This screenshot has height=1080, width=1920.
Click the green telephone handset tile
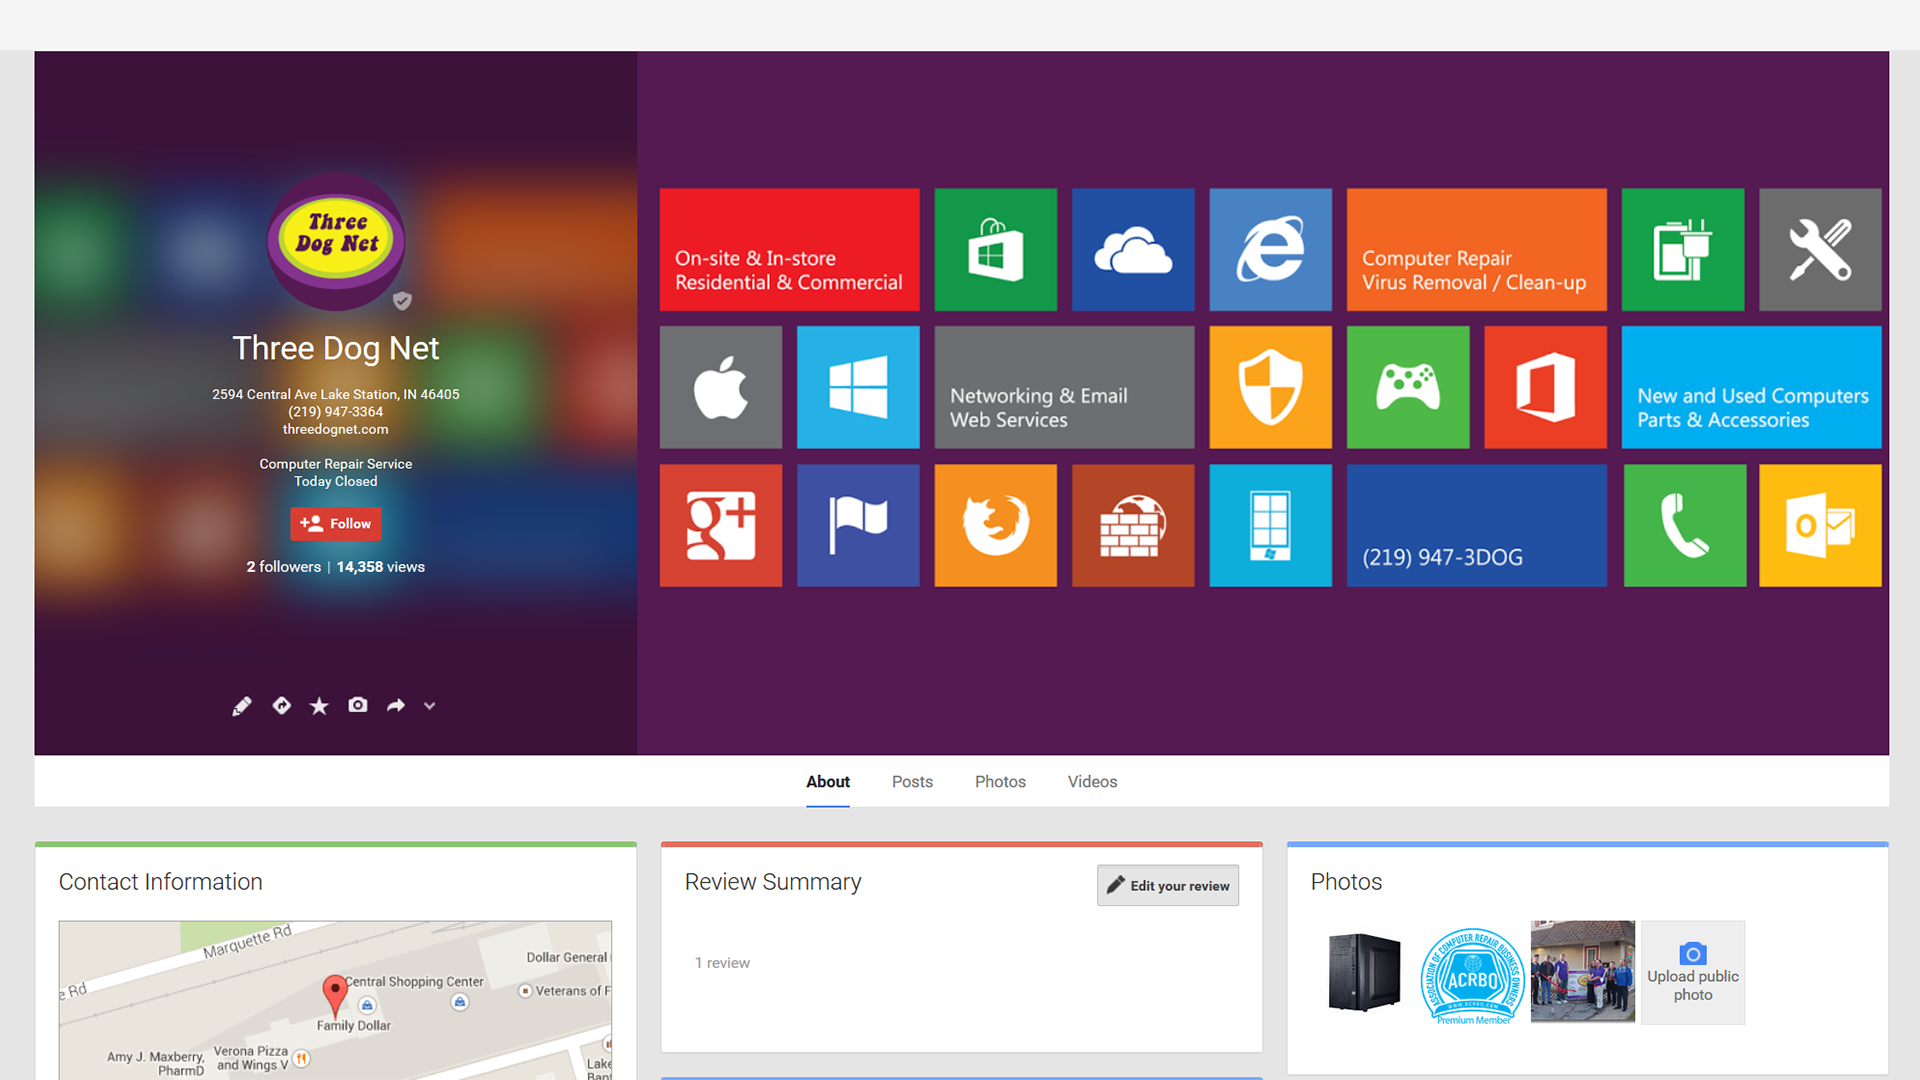pyautogui.click(x=1685, y=525)
